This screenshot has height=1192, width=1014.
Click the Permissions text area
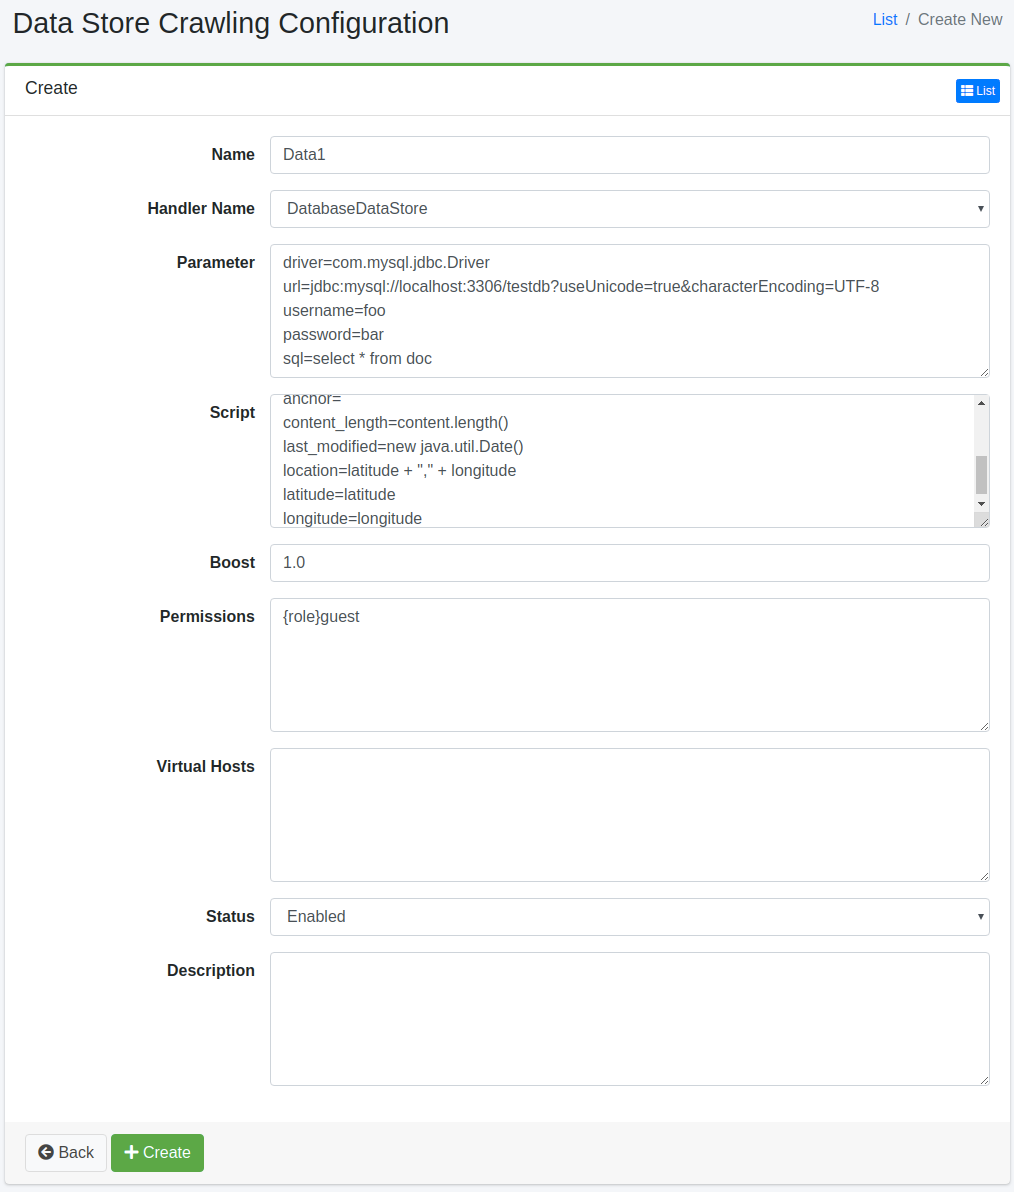click(x=629, y=665)
